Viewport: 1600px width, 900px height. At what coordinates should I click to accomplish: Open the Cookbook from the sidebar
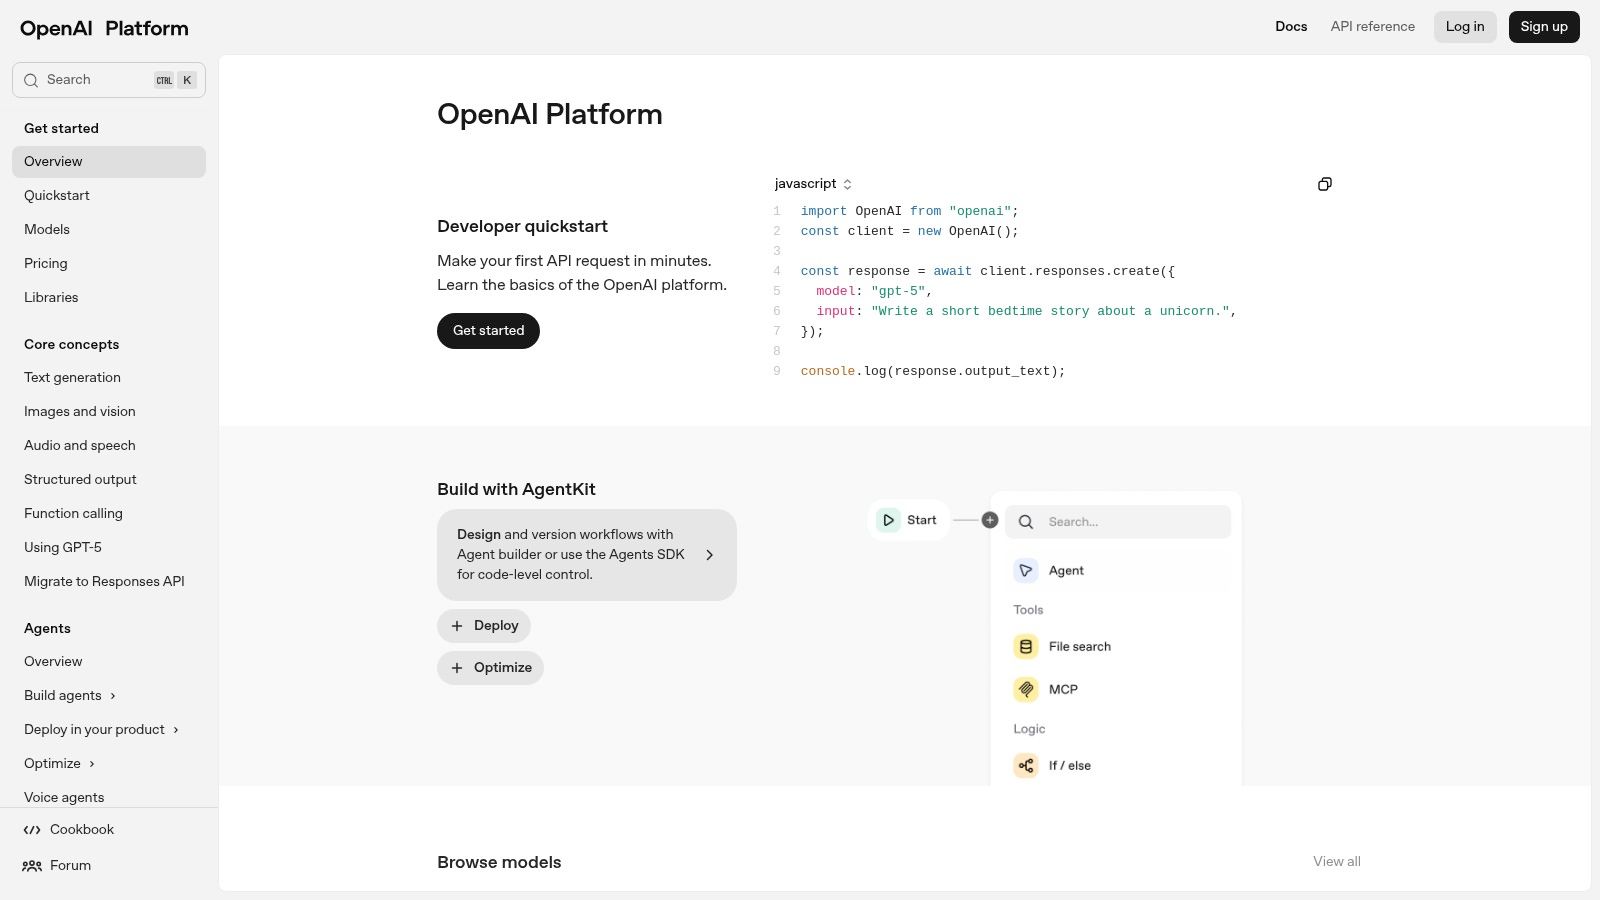(x=82, y=829)
